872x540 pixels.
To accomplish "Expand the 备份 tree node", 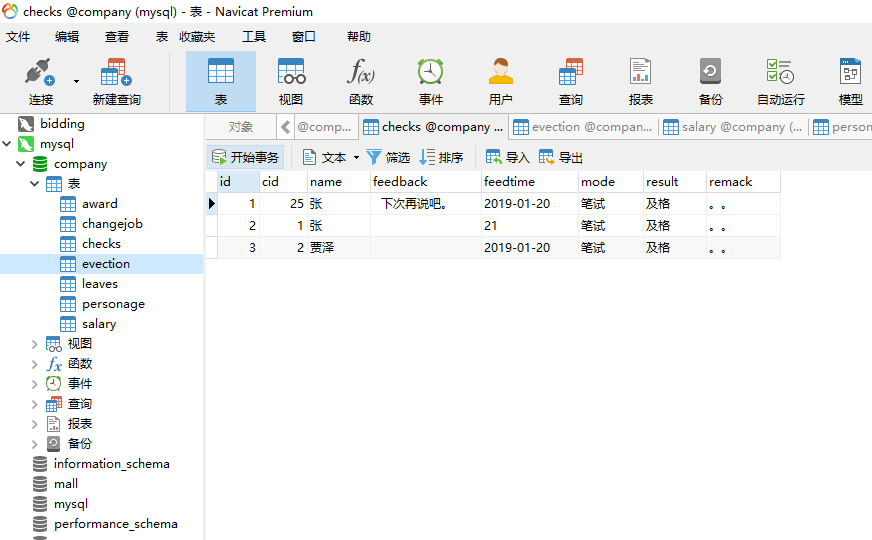I will 34,444.
